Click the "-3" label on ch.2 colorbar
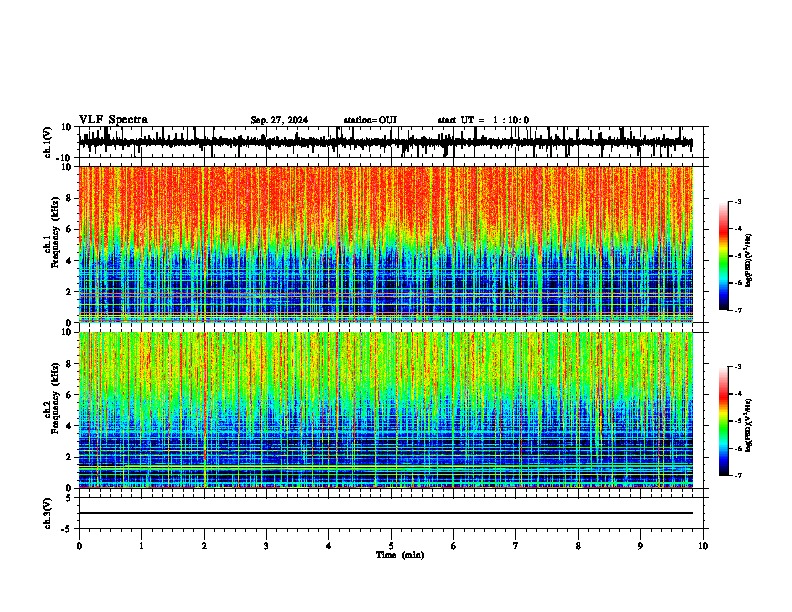The height and width of the screenshot is (612, 792). [x=737, y=367]
